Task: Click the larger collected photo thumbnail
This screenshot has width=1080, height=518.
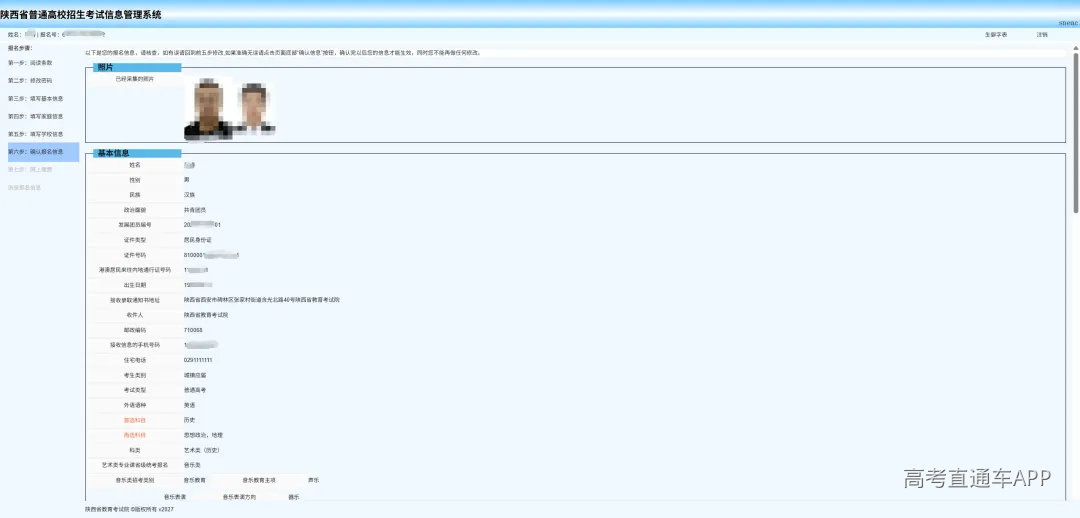Action: pos(209,110)
